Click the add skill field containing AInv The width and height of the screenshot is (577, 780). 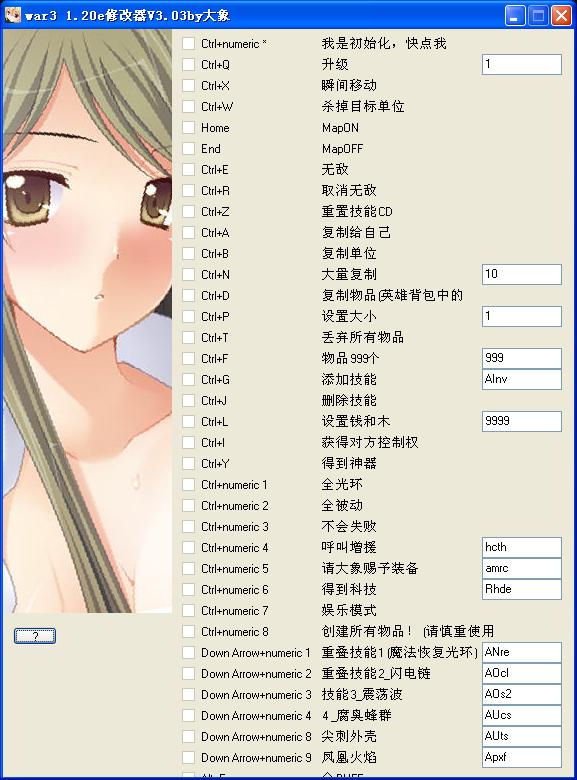click(522, 380)
